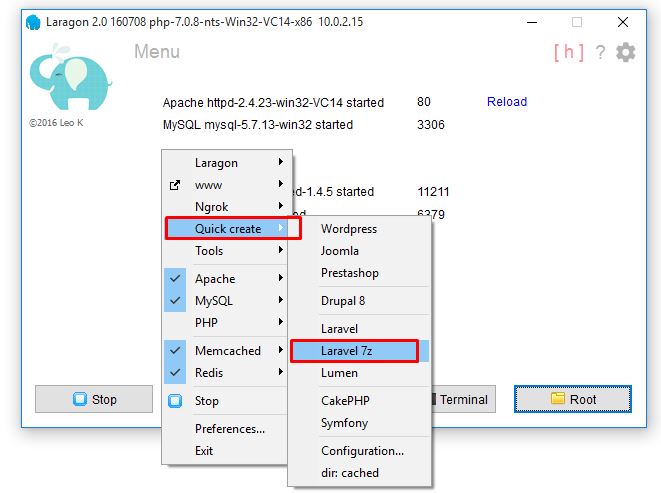Viewport: 661px width, 493px height.
Task: Expand the MySQL submenu arrow
Action: (281, 300)
